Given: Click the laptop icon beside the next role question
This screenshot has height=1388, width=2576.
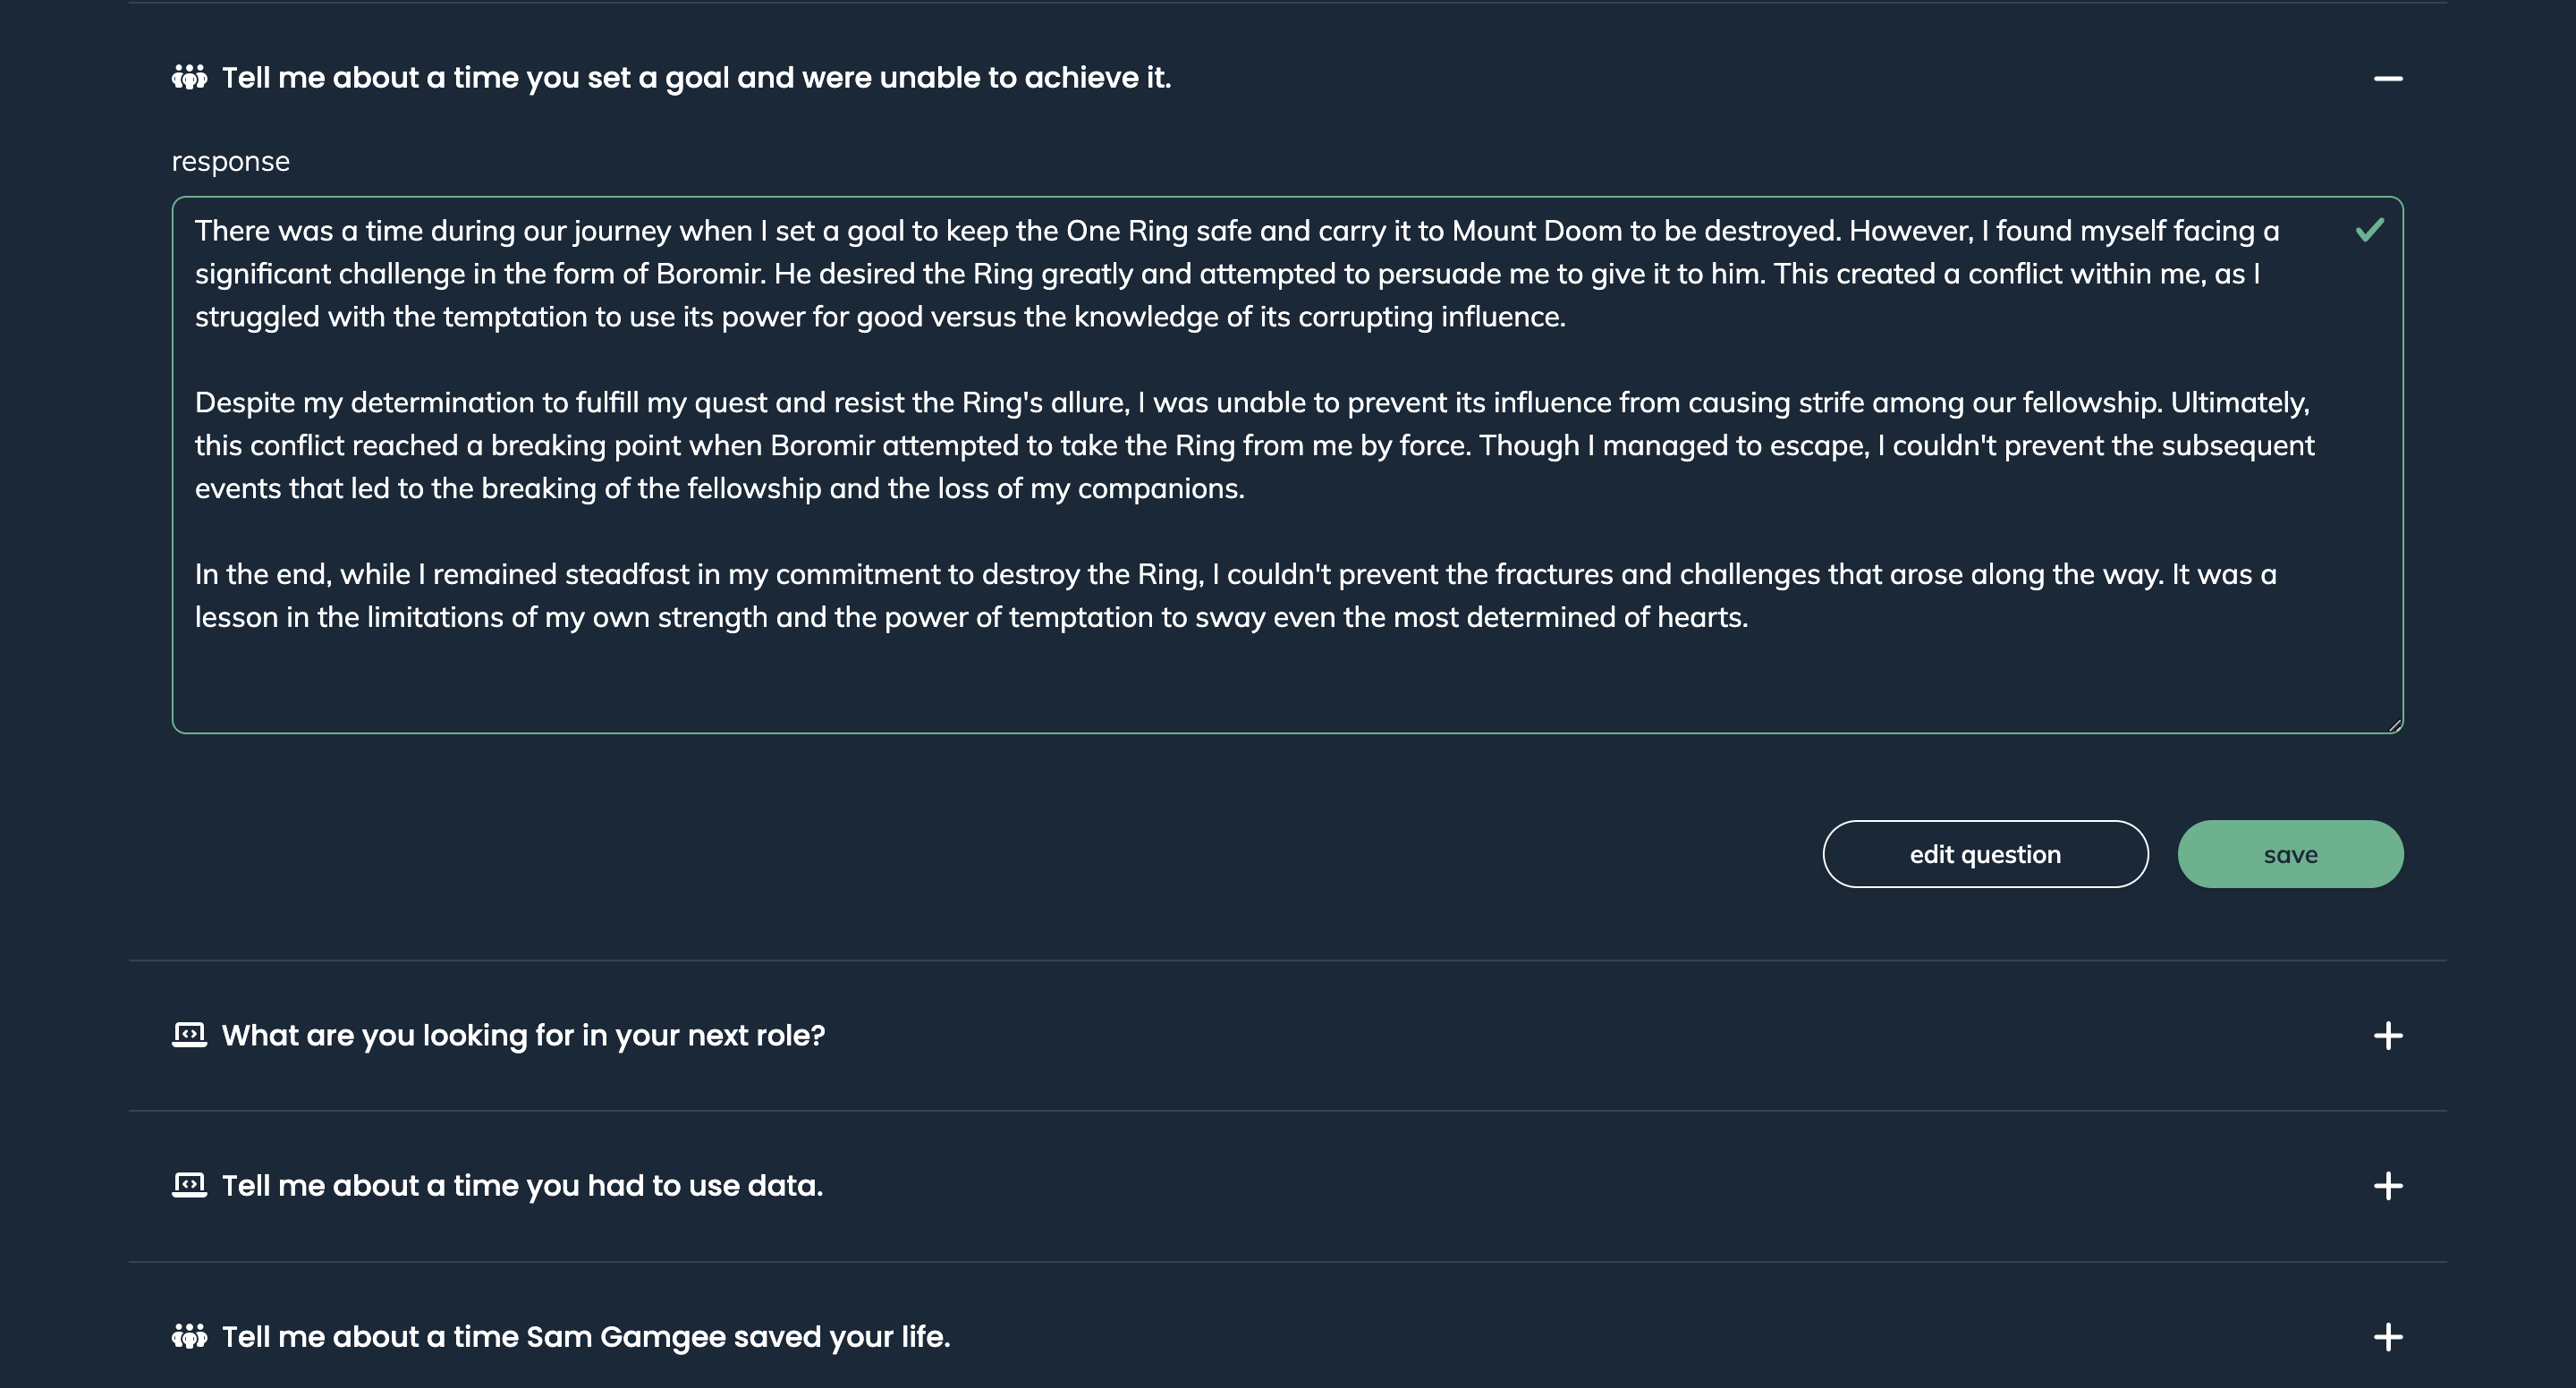Looking at the screenshot, I should (189, 1035).
